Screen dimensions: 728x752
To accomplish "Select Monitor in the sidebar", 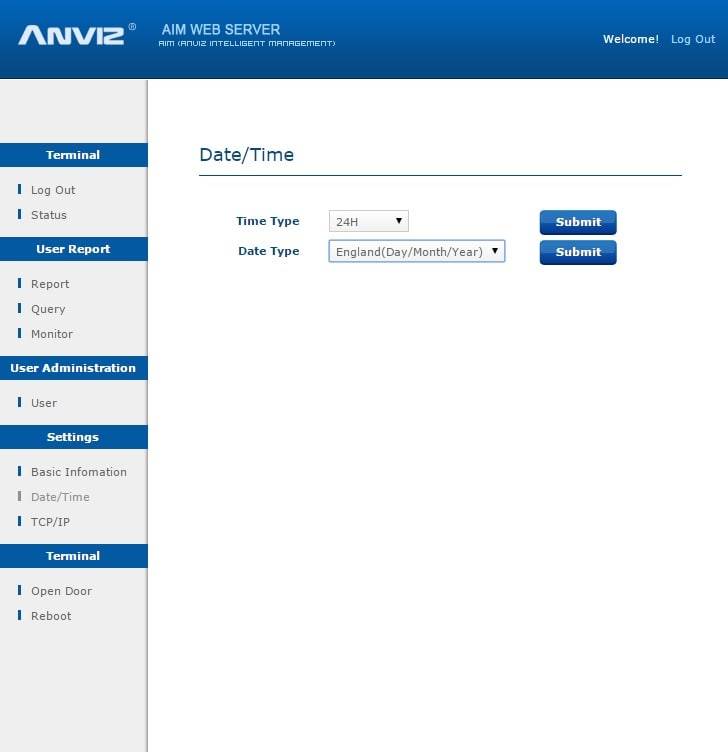I will coord(51,334).
